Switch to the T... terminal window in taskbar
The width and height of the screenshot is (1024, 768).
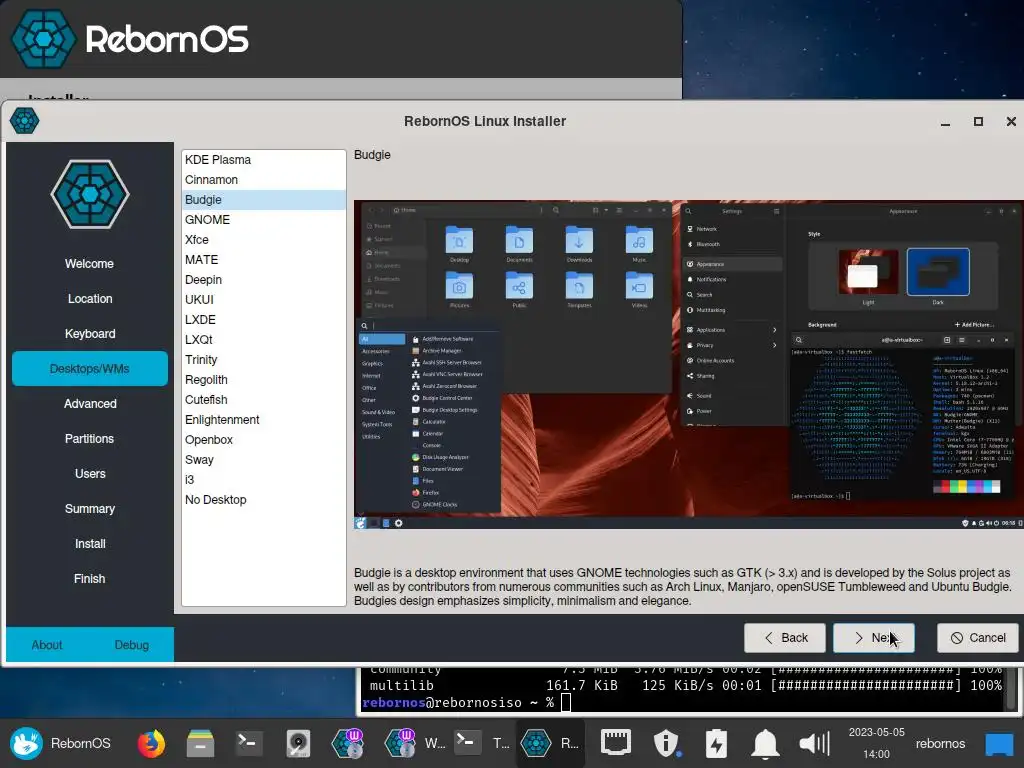point(483,743)
